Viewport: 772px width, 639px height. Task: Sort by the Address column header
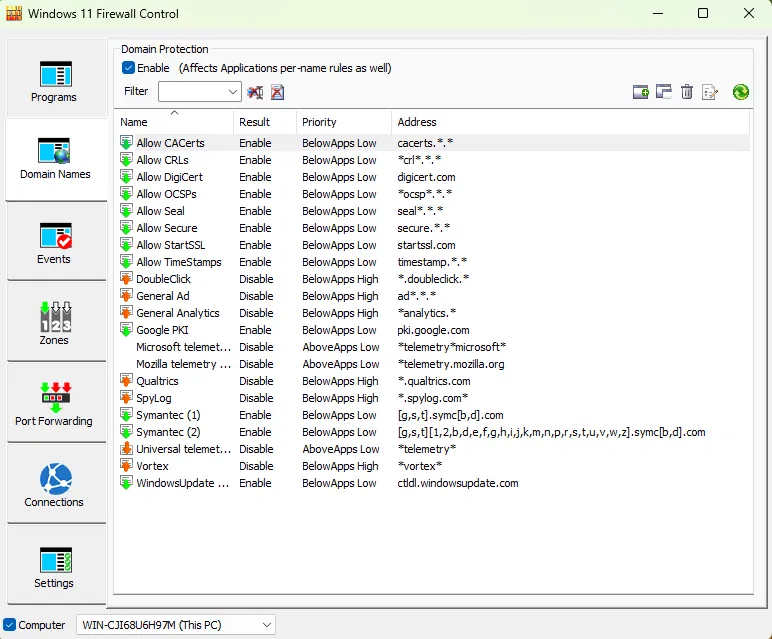[x=571, y=122]
